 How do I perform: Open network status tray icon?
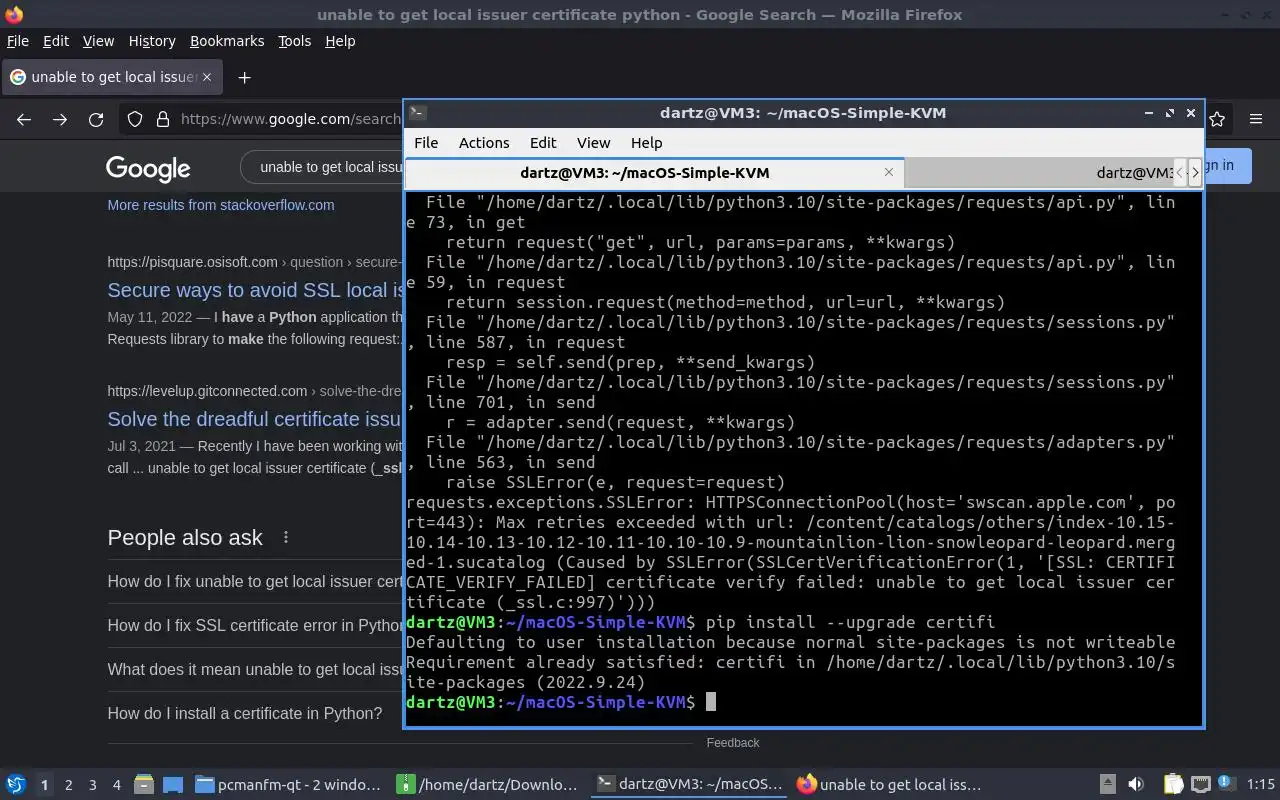pyautogui.click(x=1200, y=785)
